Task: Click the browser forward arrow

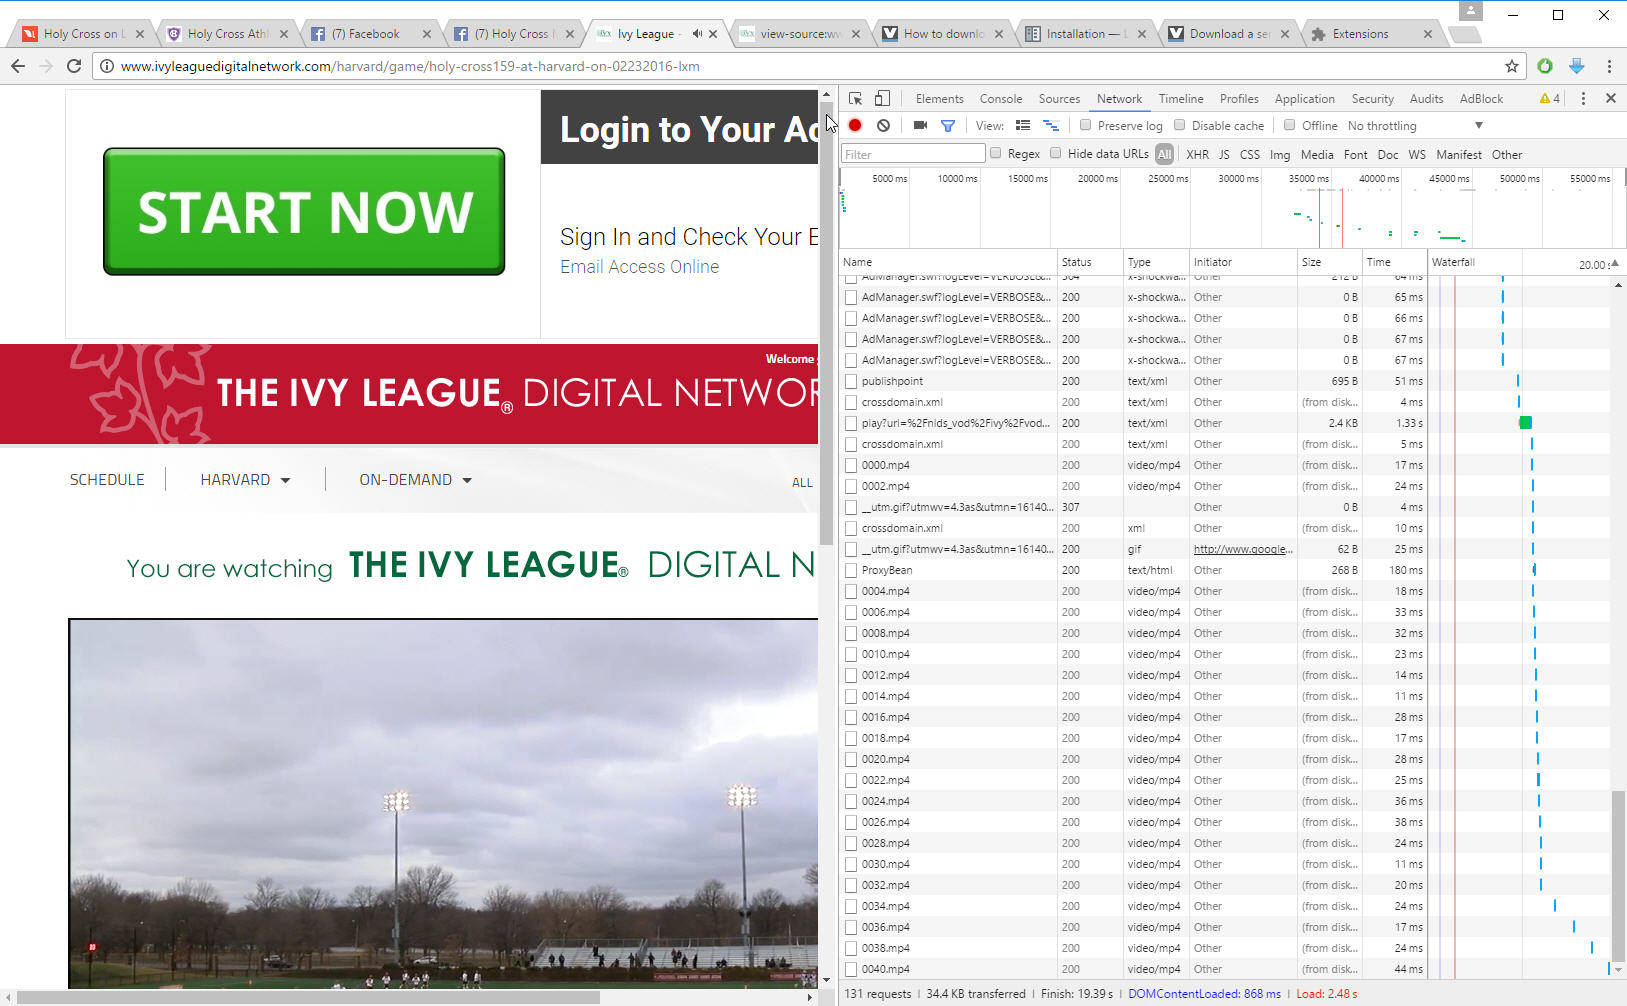Action: tap(46, 66)
